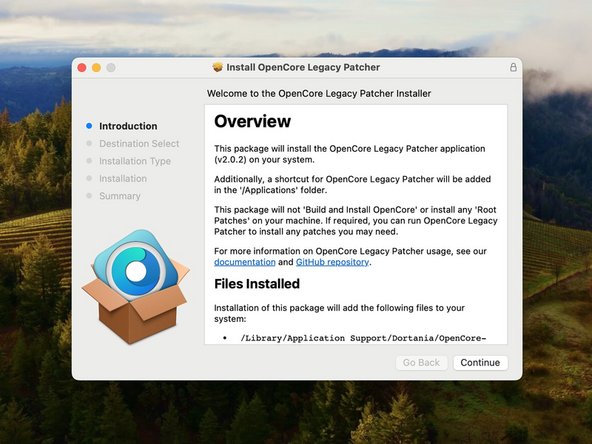
Task: Select the Destination Select step
Action: pyautogui.click(x=139, y=143)
